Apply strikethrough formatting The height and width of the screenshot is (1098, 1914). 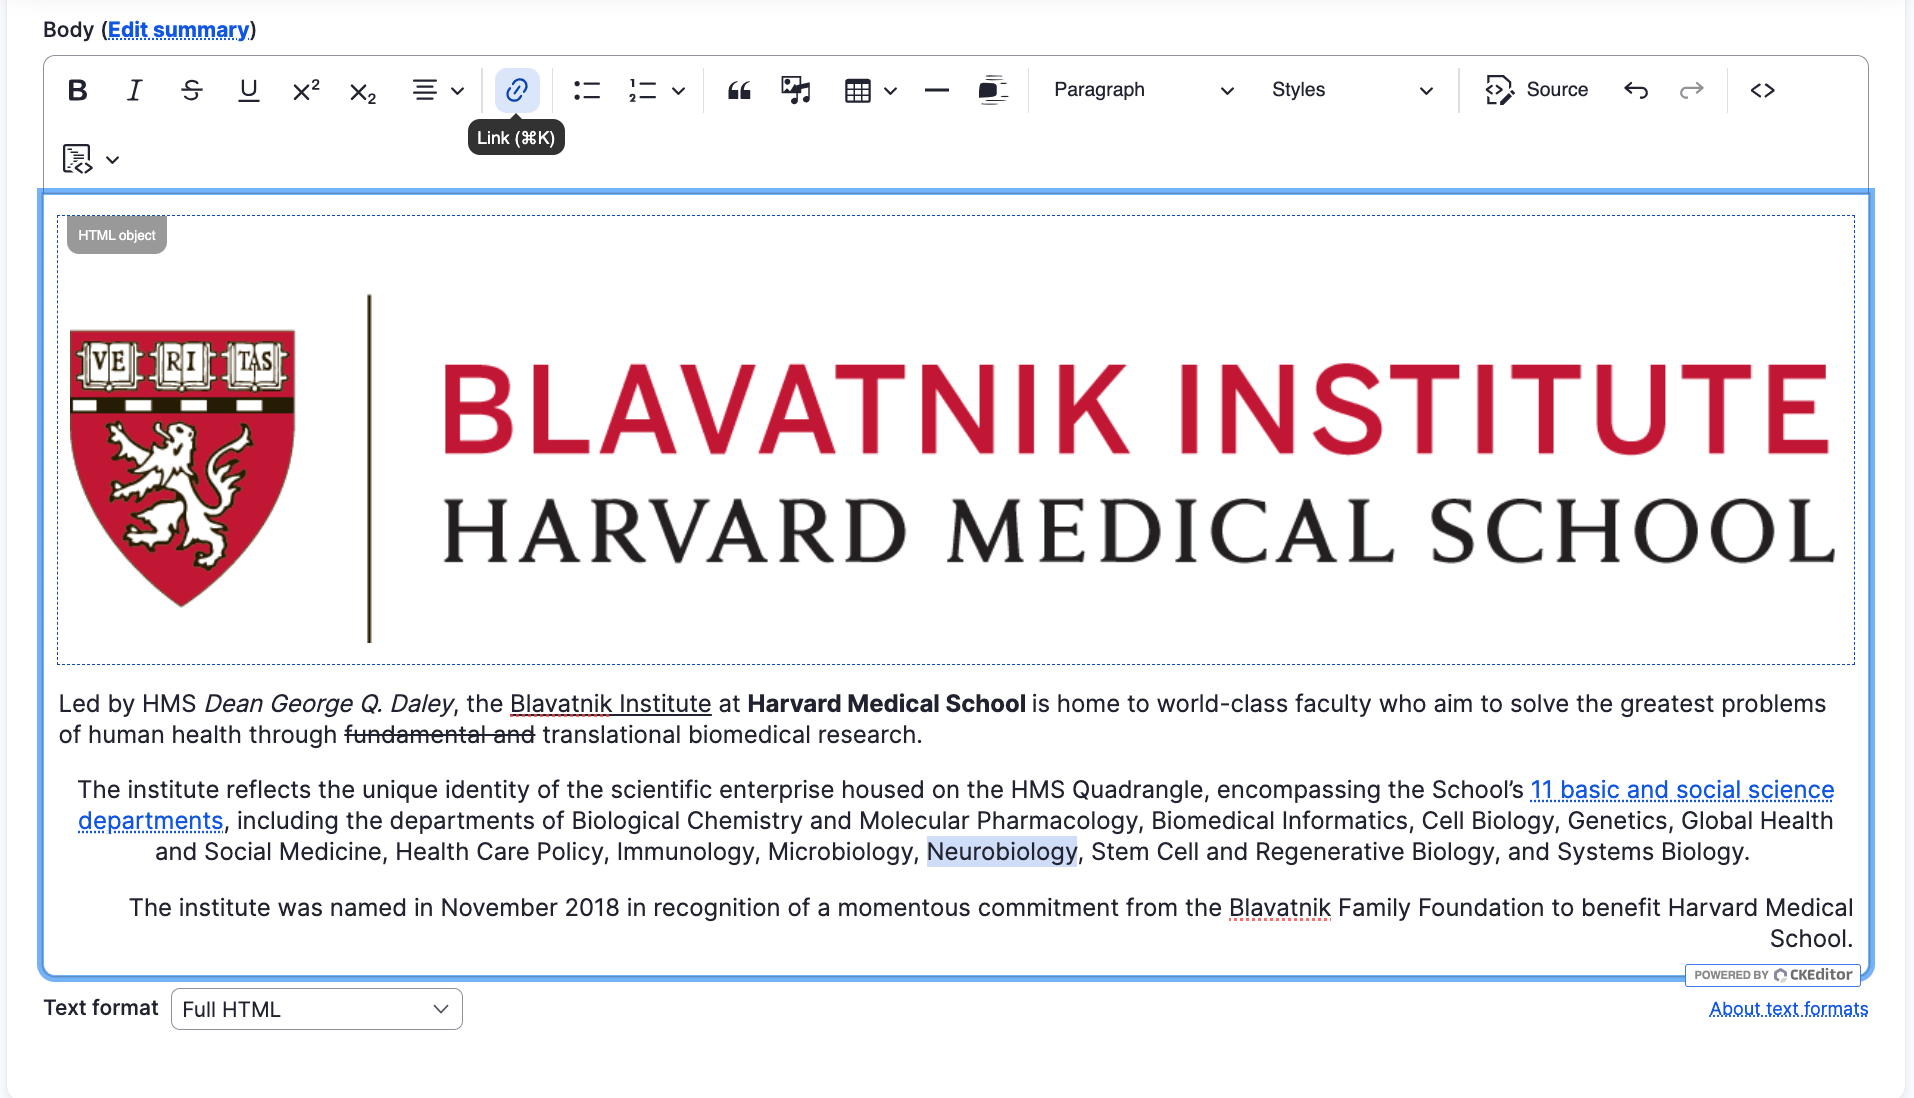click(191, 91)
